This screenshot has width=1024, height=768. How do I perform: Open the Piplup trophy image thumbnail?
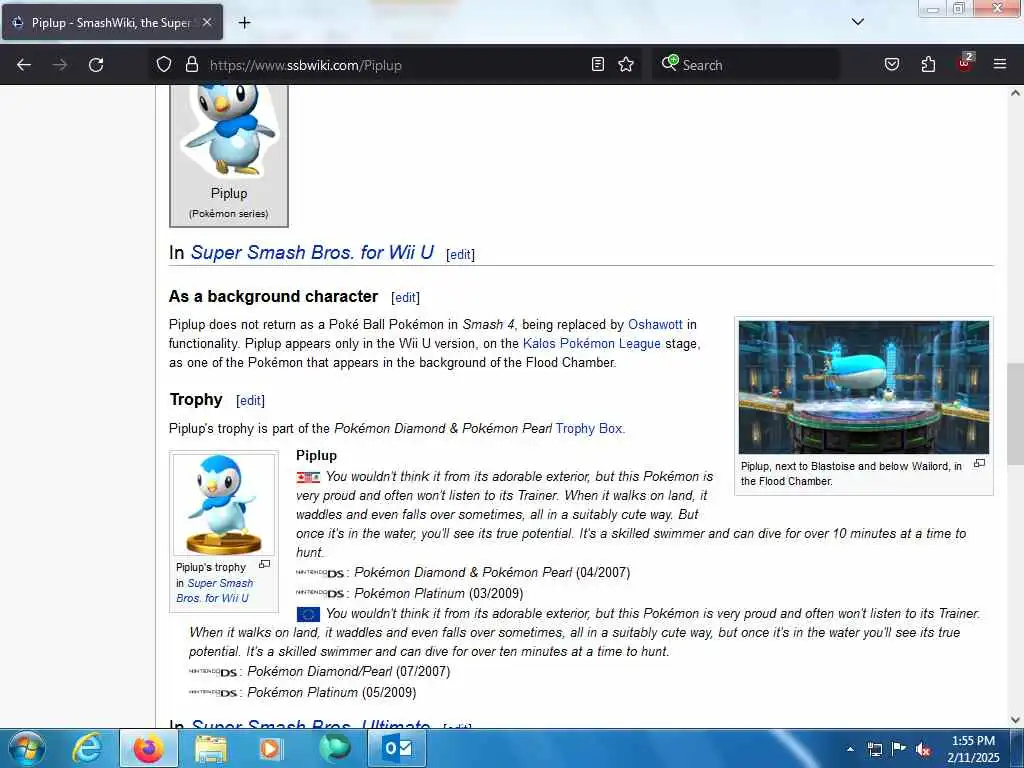pyautogui.click(x=224, y=504)
